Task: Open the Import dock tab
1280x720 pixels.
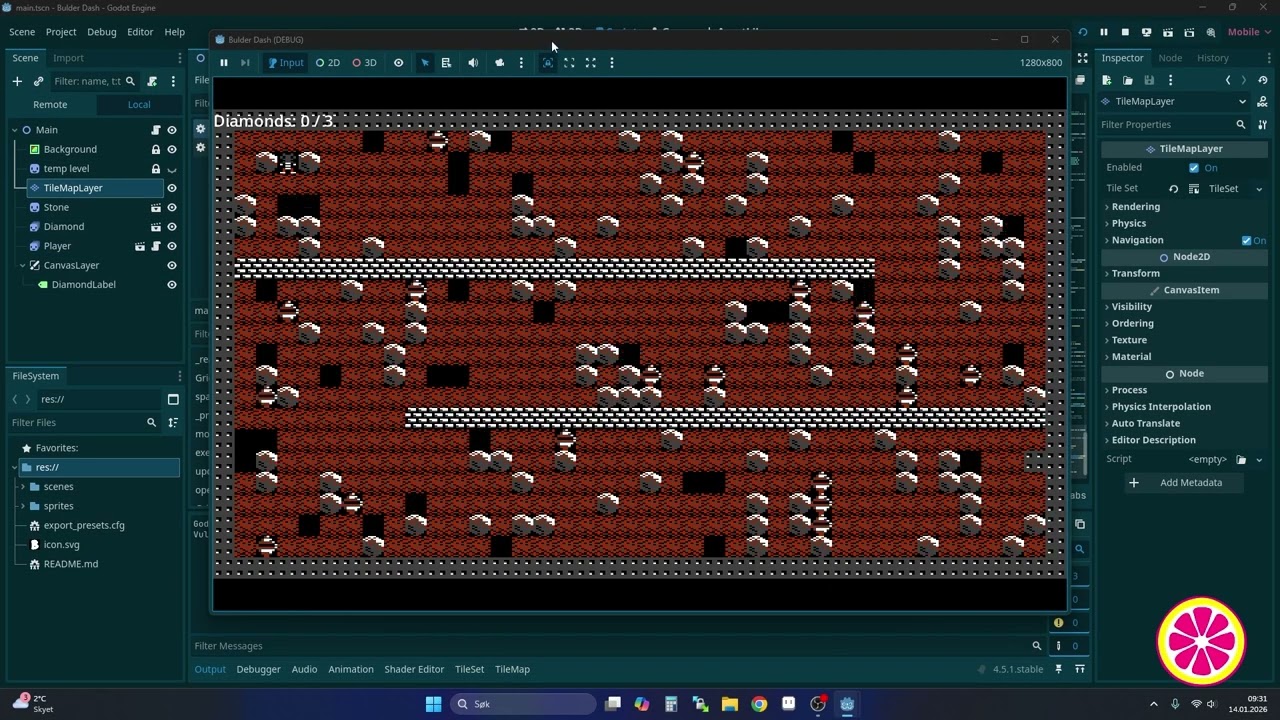Action: pyautogui.click(x=68, y=58)
